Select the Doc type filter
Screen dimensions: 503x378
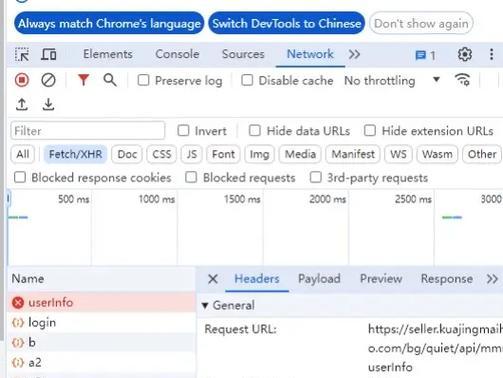(127, 154)
